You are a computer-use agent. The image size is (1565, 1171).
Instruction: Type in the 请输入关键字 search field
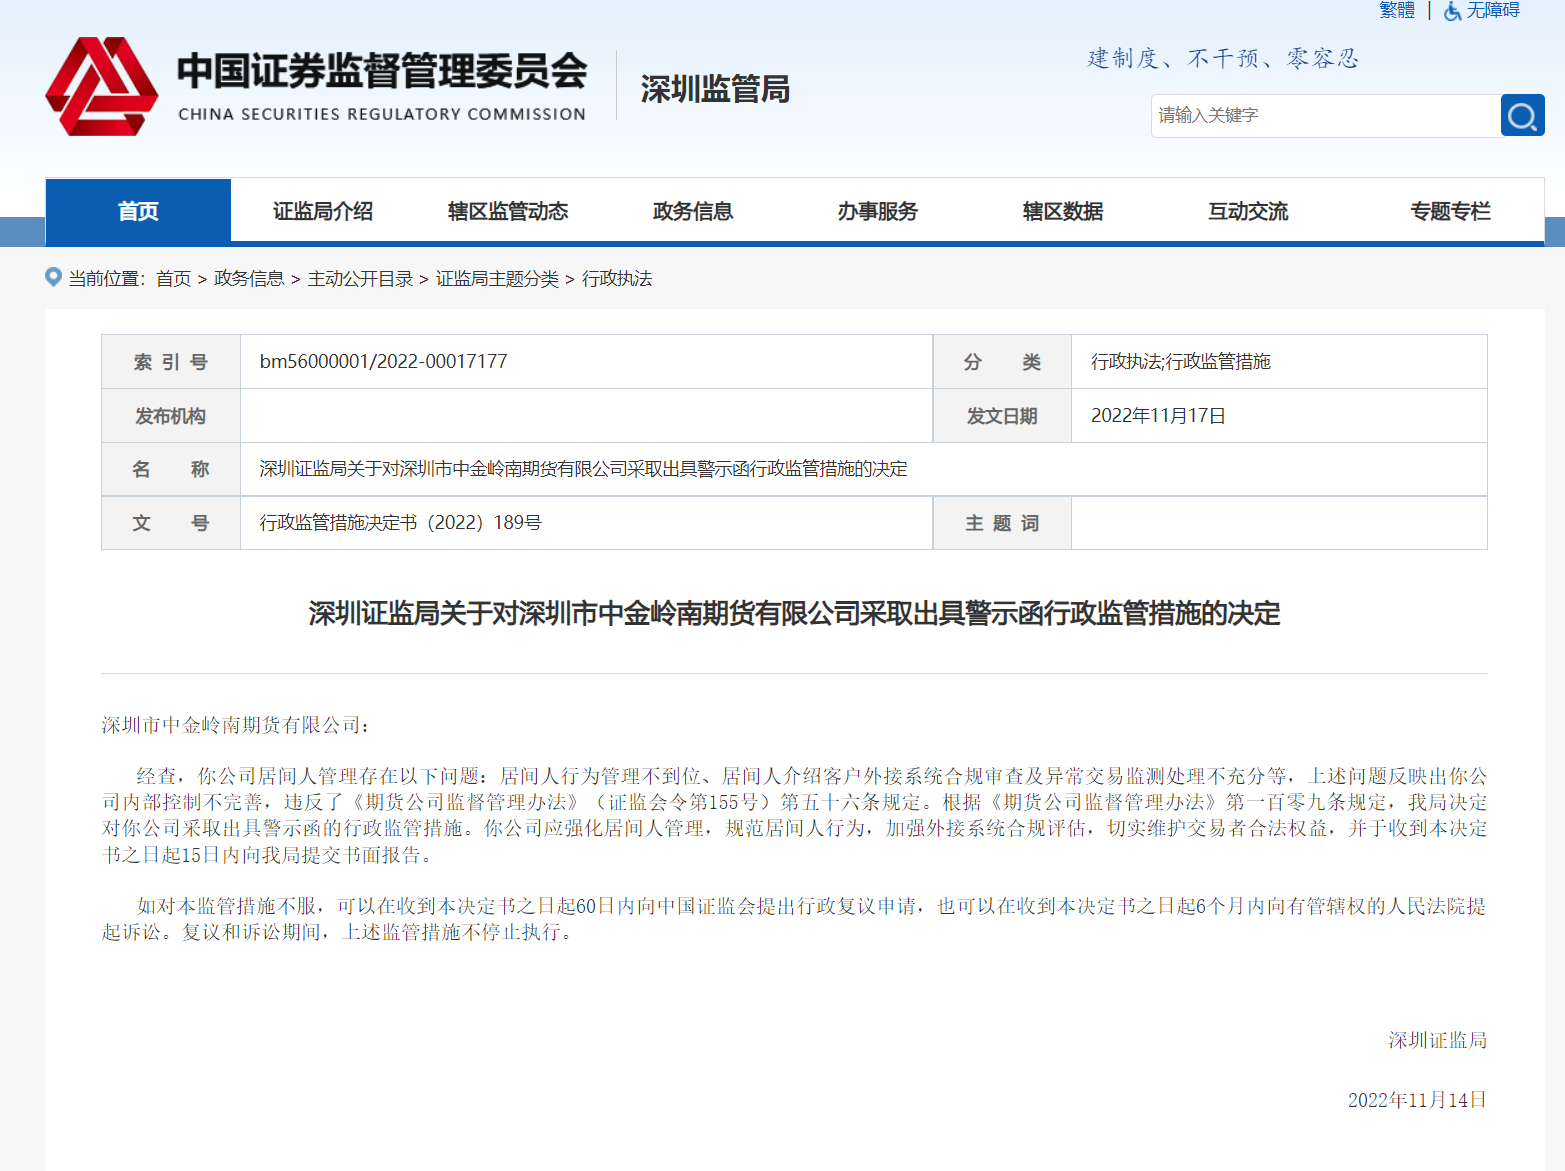point(1325,116)
